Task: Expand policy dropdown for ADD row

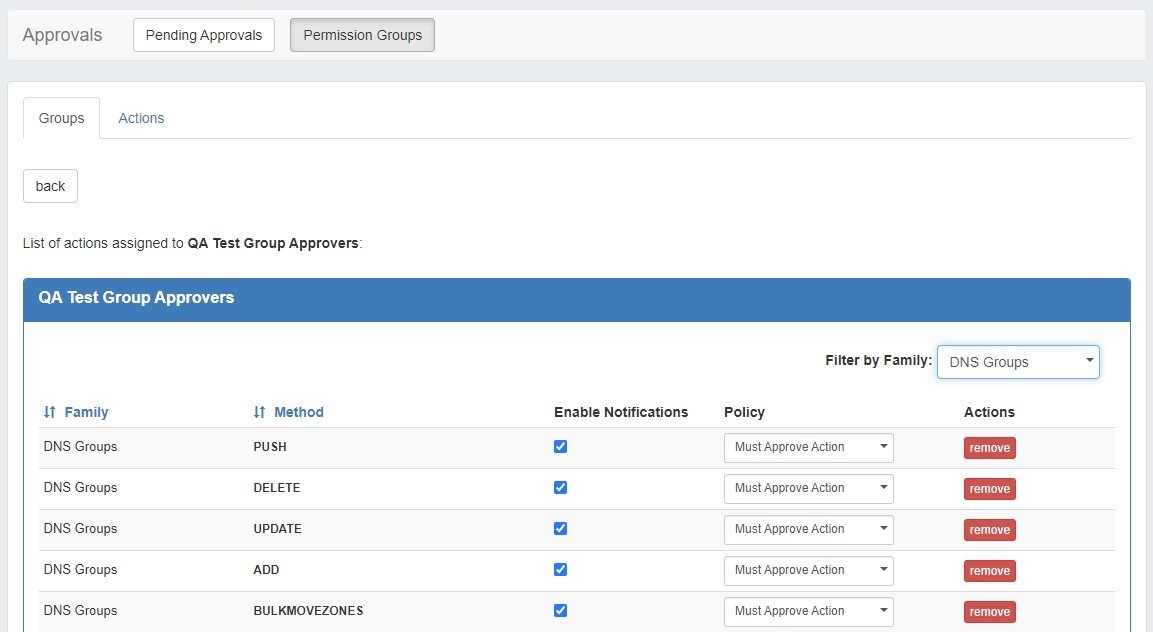Action: coord(808,571)
